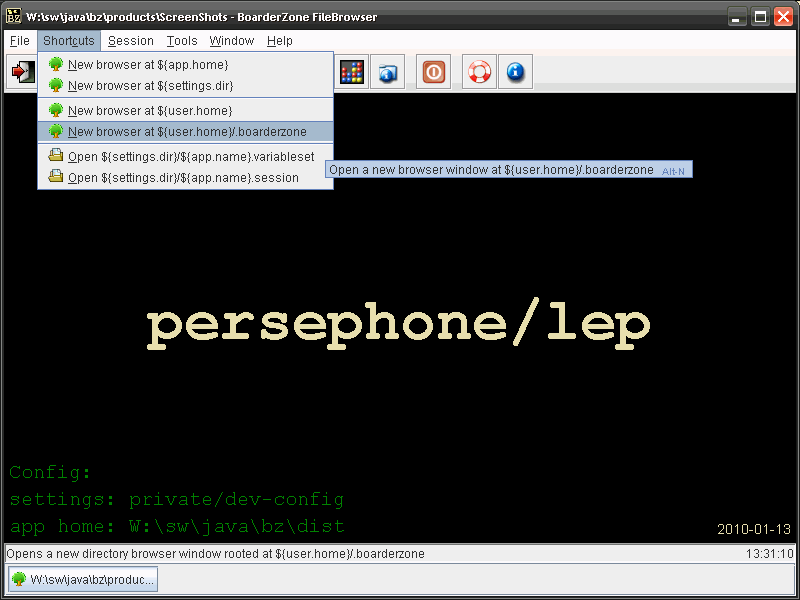800x600 pixels.
Task: Click the 13:31:10 clock in status bar
Action: coord(769,554)
